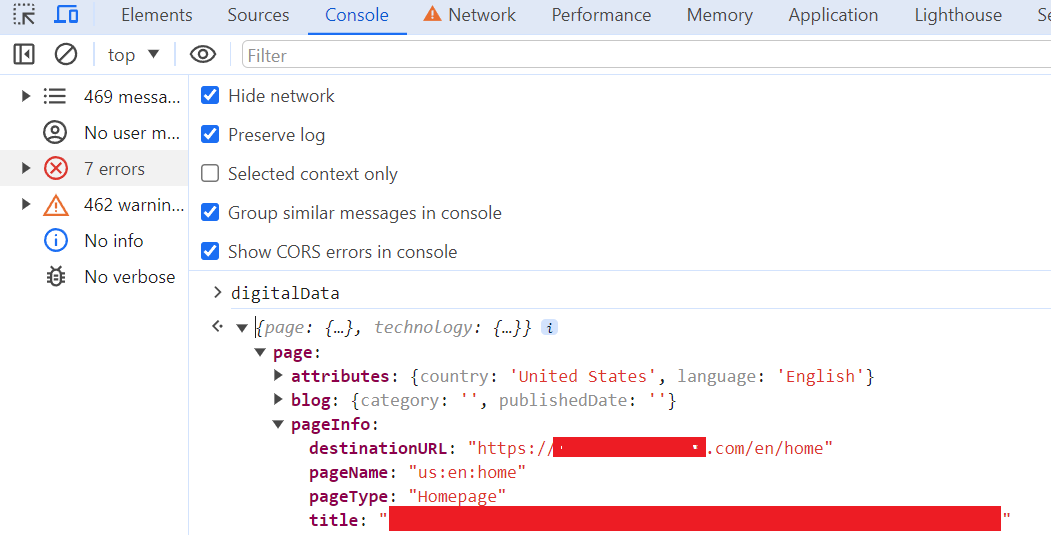Click the pageName value "us:en:home"
This screenshot has height=540, width=1051.
467,472
